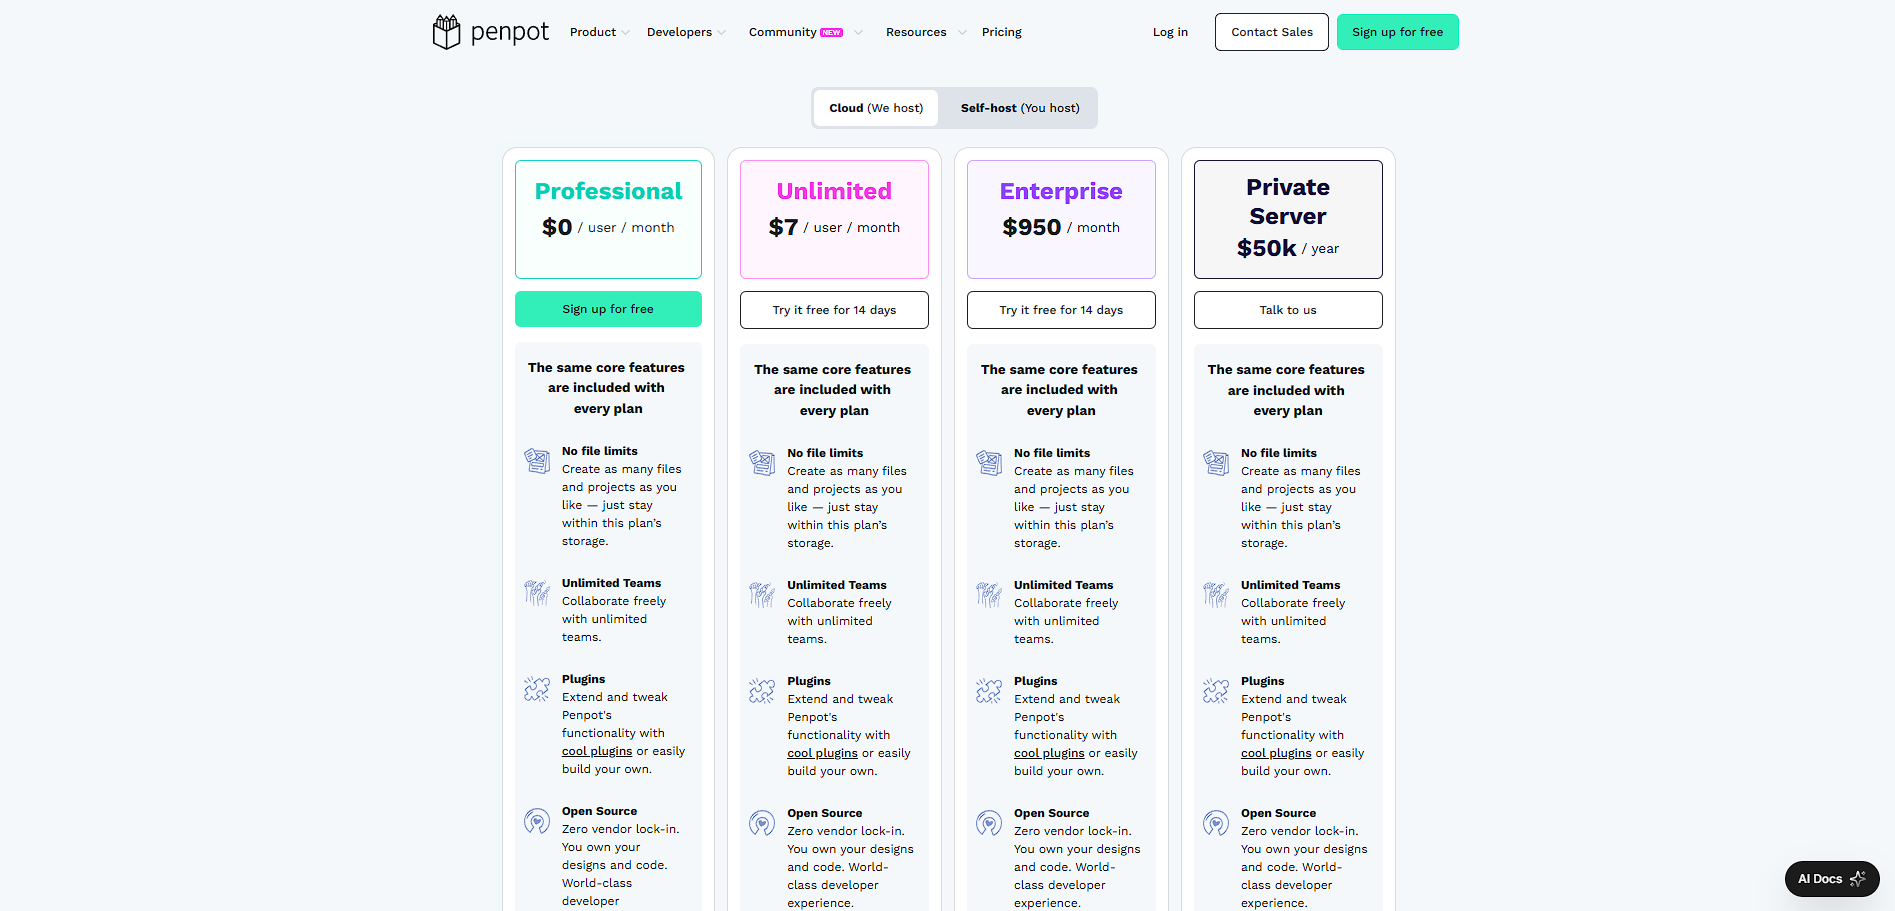Click Open Source icon in Professional plan
1895x911 pixels.
[x=537, y=821]
